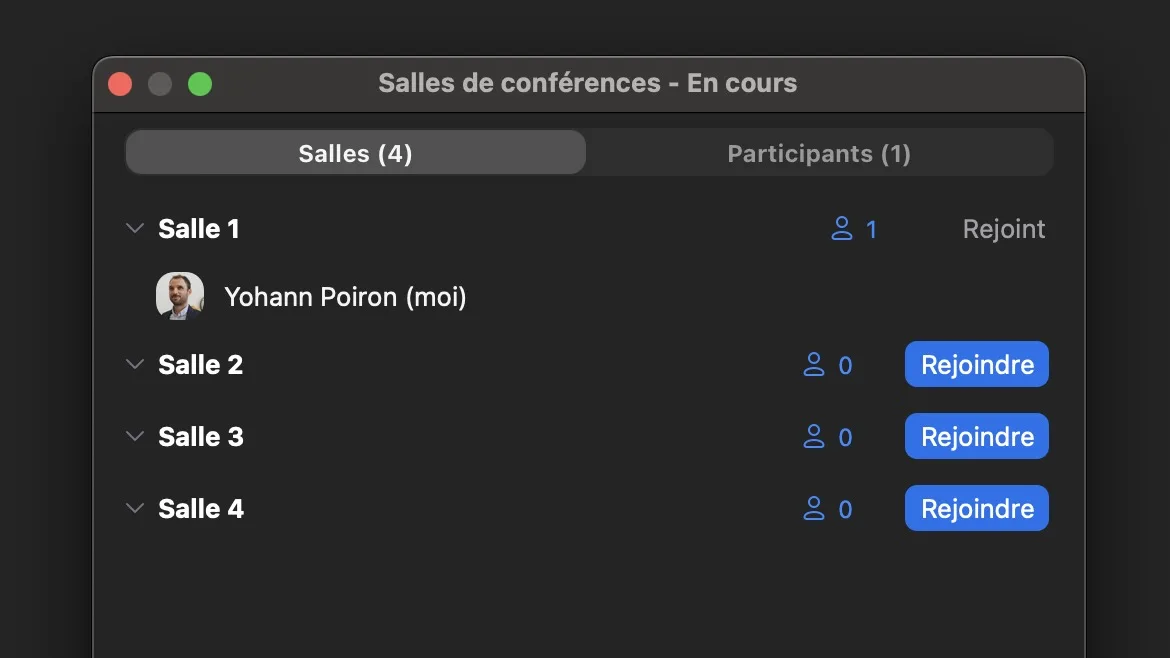Click the participant icon for Salle 2
The width and height of the screenshot is (1170, 658).
(814, 365)
